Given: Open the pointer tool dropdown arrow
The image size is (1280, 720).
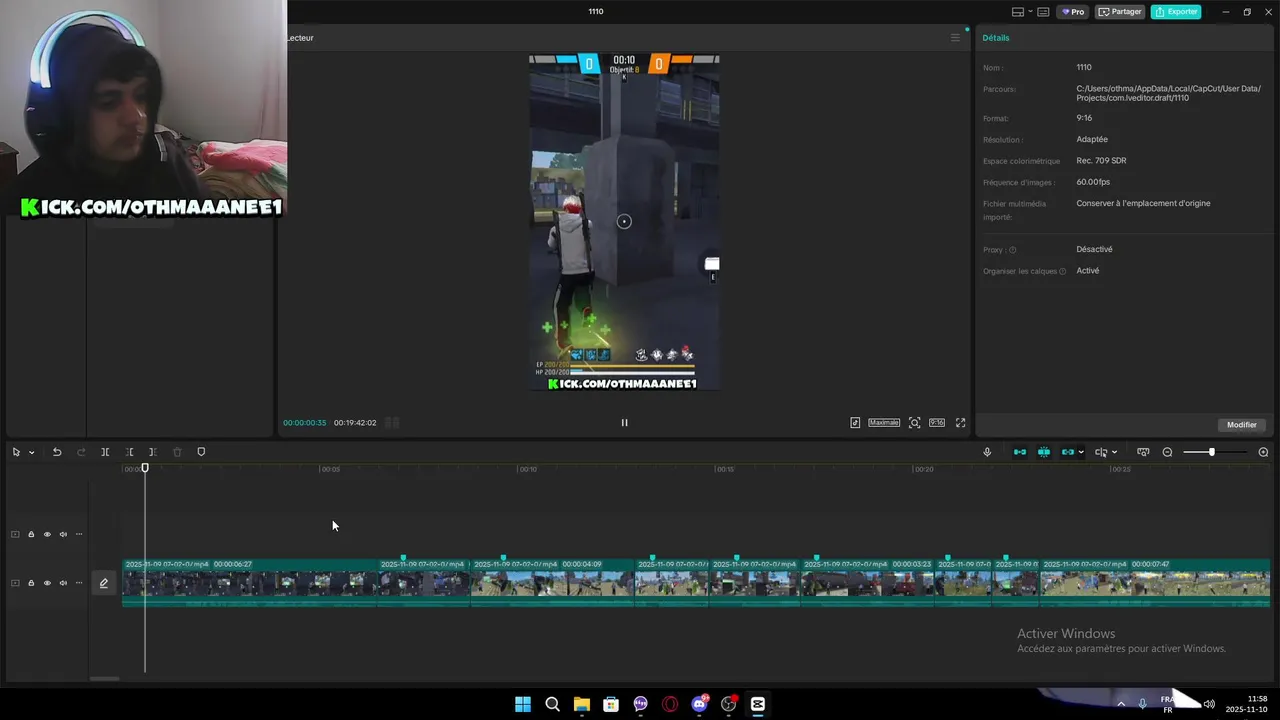Looking at the screenshot, I should point(31,452).
